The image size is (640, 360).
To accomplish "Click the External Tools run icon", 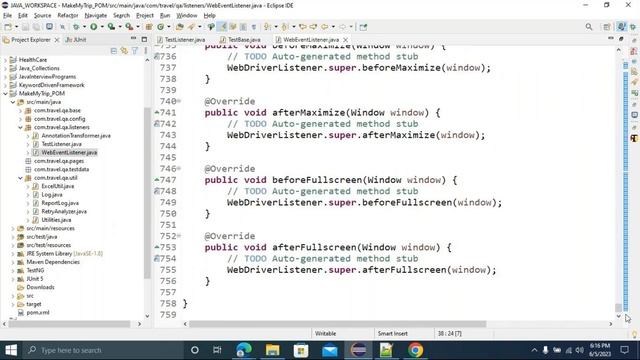I will point(129,27).
